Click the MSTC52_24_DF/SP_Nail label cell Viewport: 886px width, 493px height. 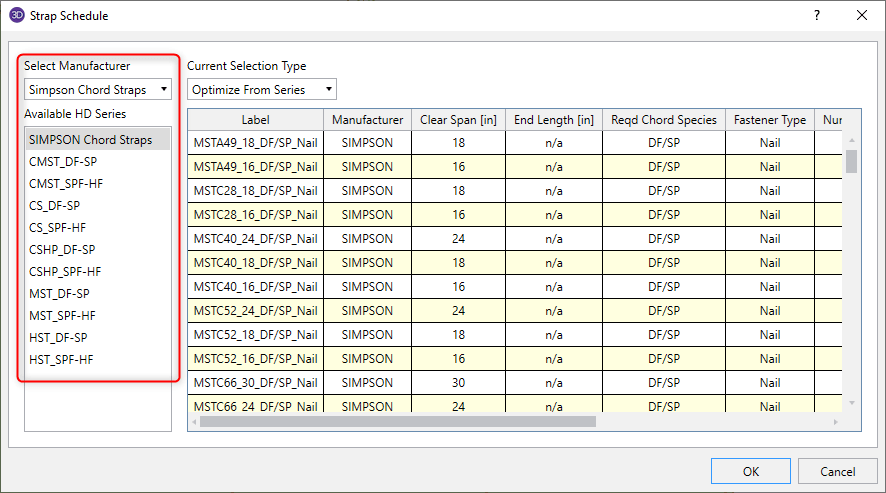[255, 311]
